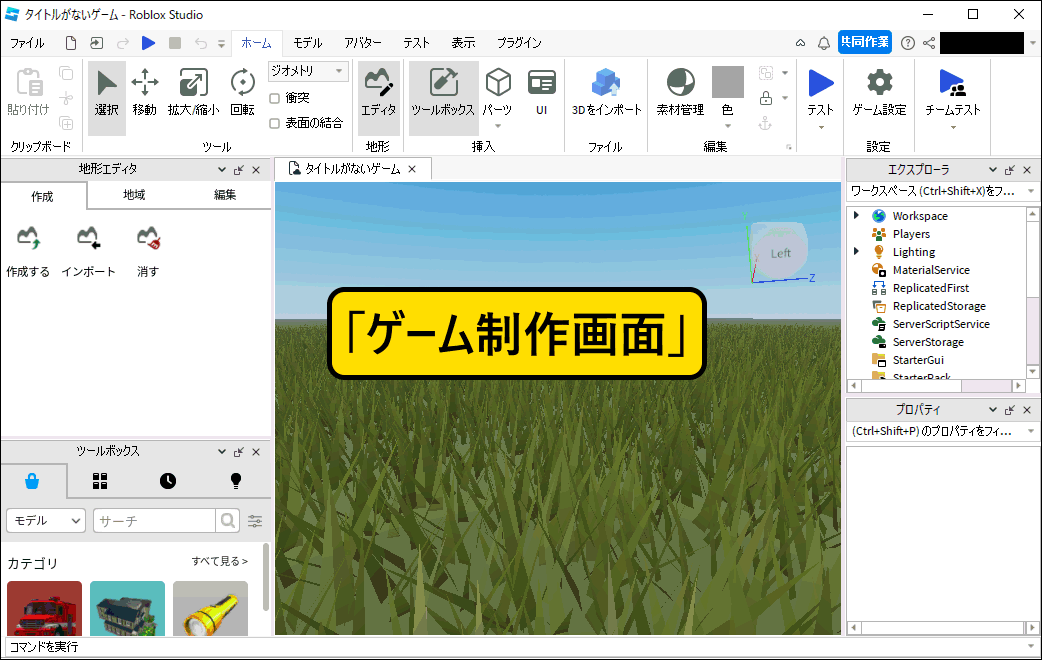Image resolution: width=1042 pixels, height=660 pixels.
Task: Click the ゲーム設定 gear icon
Action: (x=879, y=83)
